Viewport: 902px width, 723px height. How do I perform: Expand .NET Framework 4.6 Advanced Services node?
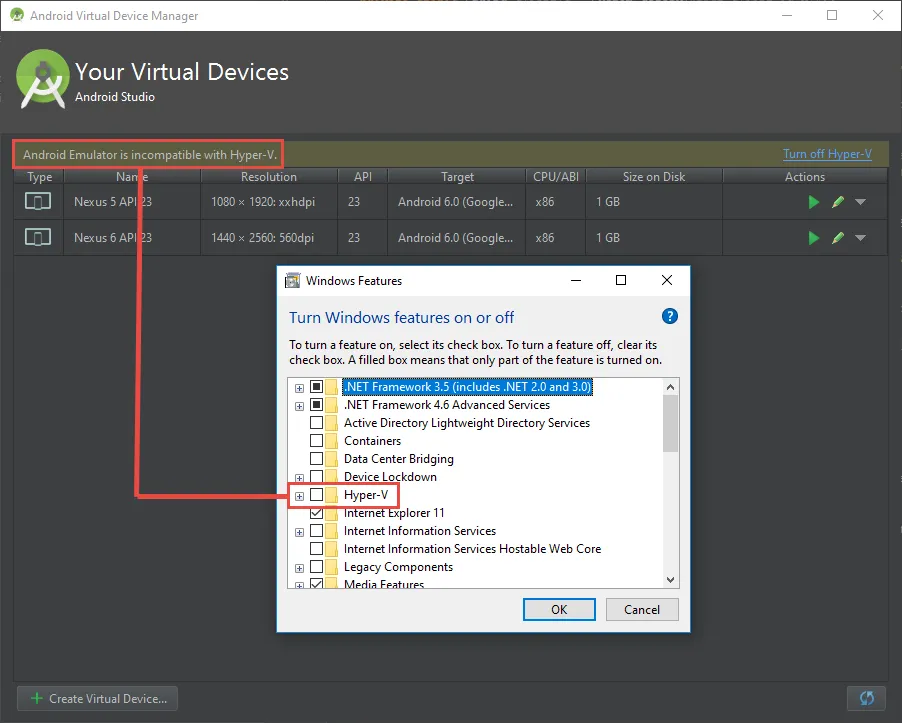click(x=299, y=406)
